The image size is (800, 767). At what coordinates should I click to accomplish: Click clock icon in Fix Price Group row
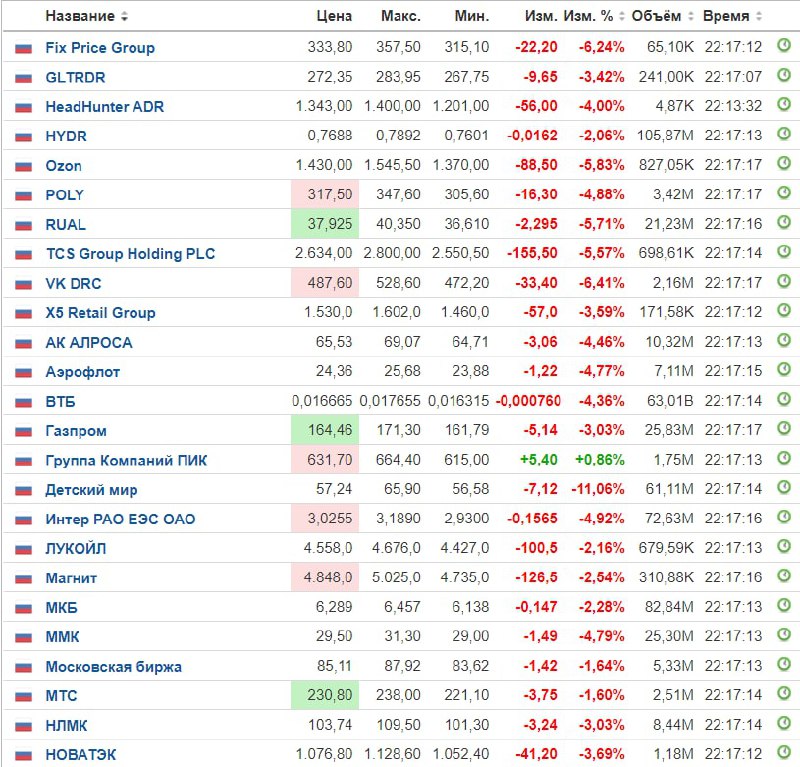pyautogui.click(x=784, y=46)
